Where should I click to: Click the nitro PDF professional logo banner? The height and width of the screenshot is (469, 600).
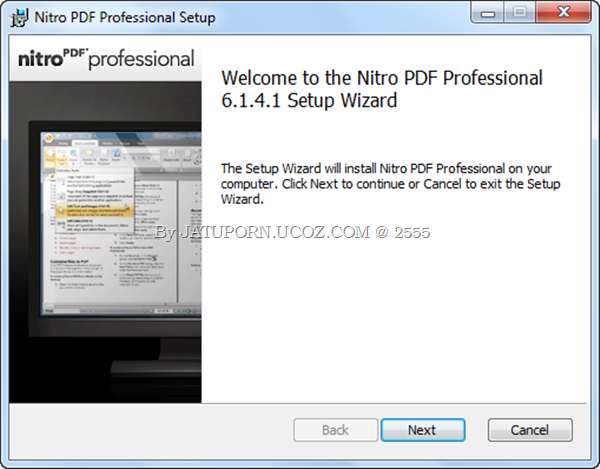[x=106, y=59]
